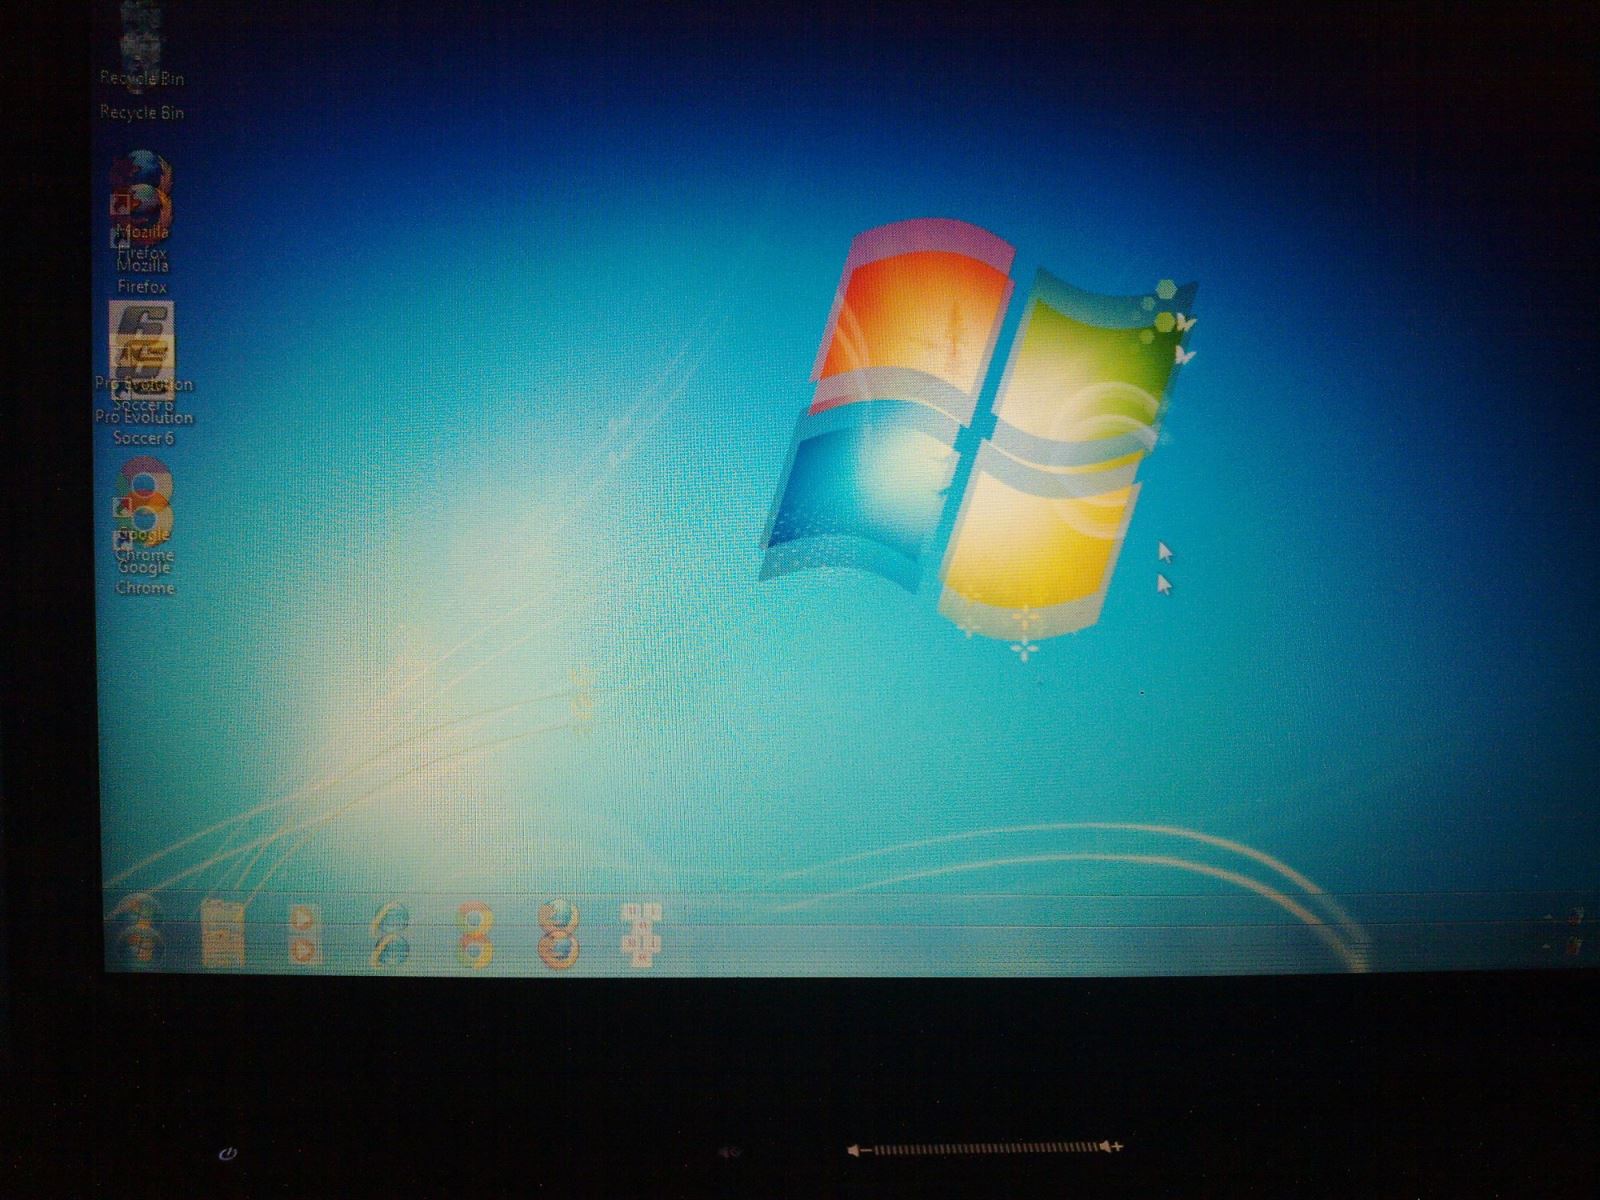Select the Recycle Bin desktop icon
The width and height of the screenshot is (1600, 1200).
tap(141, 62)
